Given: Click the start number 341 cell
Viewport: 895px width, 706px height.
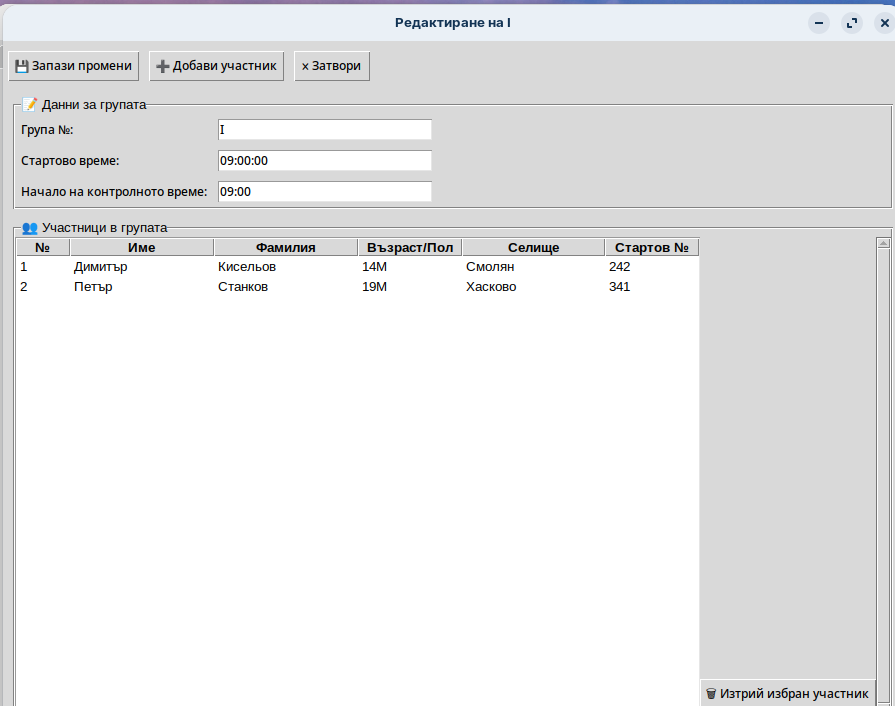Looking at the screenshot, I should click(x=620, y=287).
